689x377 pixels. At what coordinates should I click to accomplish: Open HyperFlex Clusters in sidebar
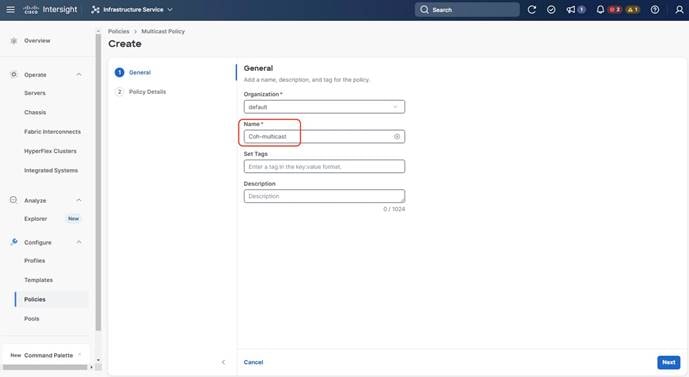coord(50,151)
